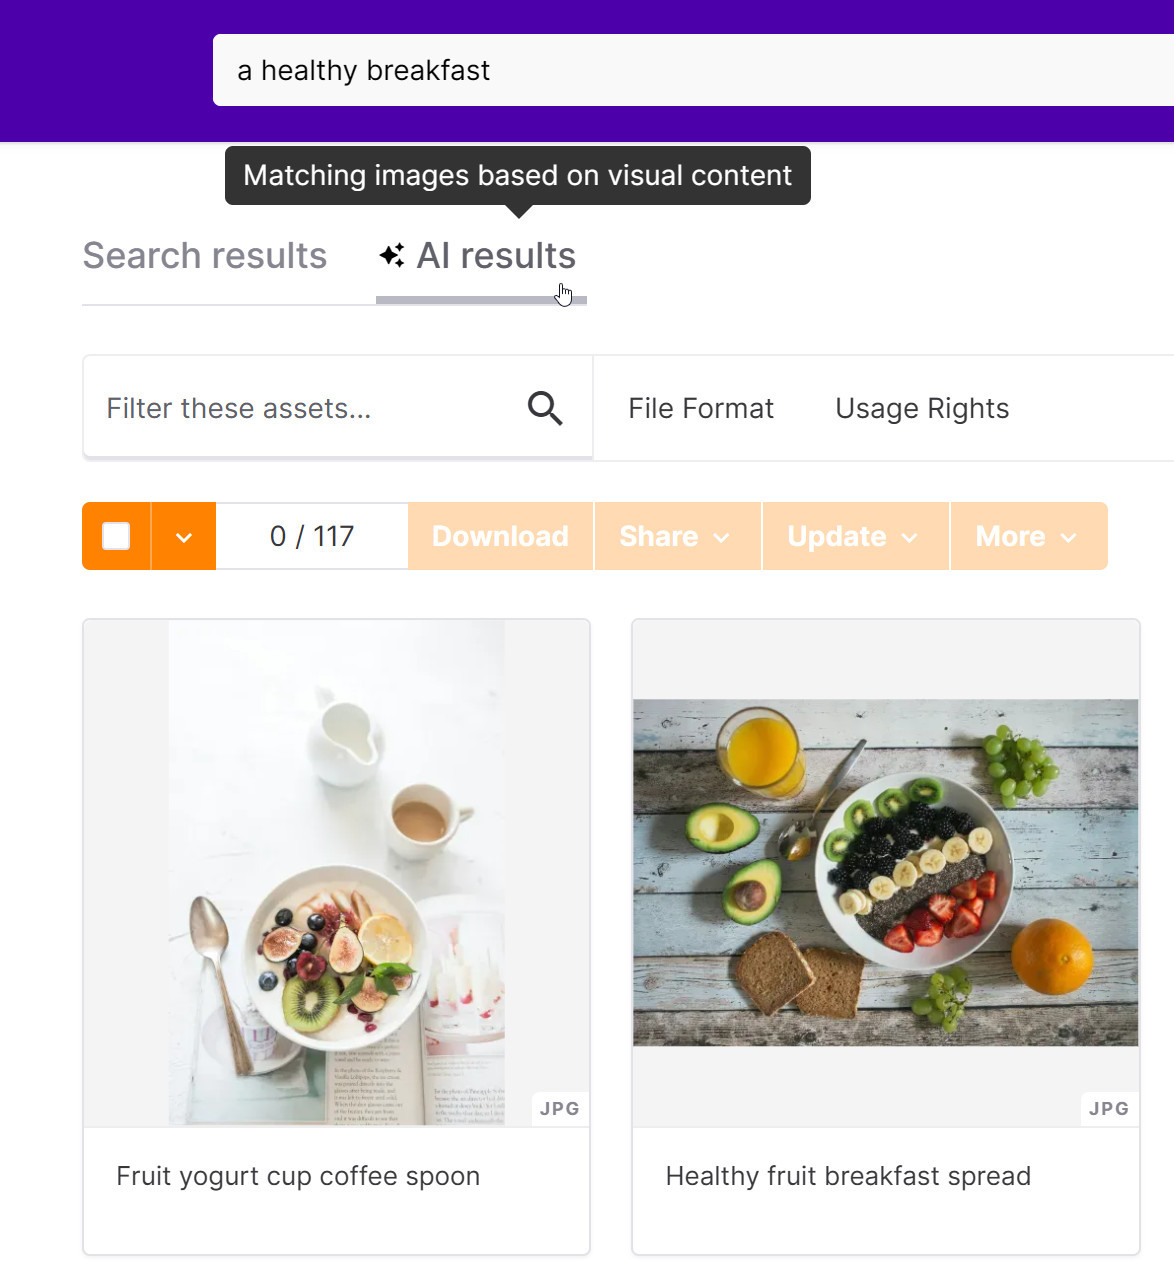Image resolution: width=1174 pixels, height=1277 pixels.
Task: Open the File Format filter
Action: click(x=701, y=408)
